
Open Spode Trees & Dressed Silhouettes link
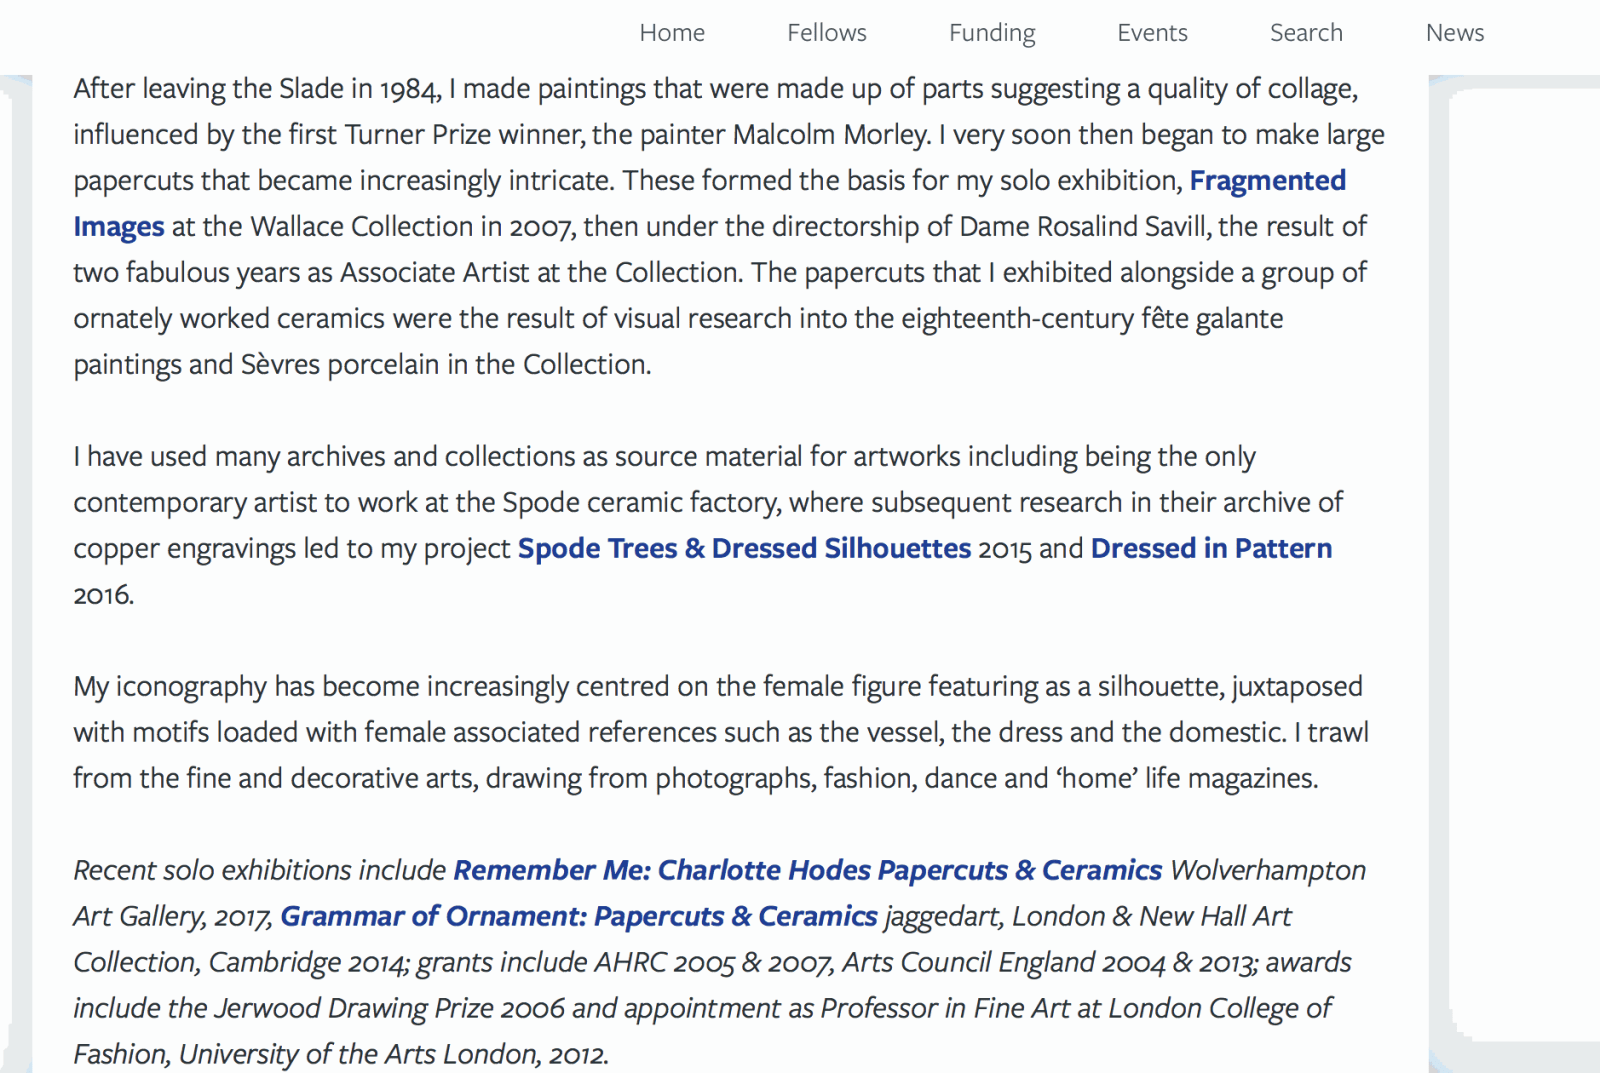(744, 548)
